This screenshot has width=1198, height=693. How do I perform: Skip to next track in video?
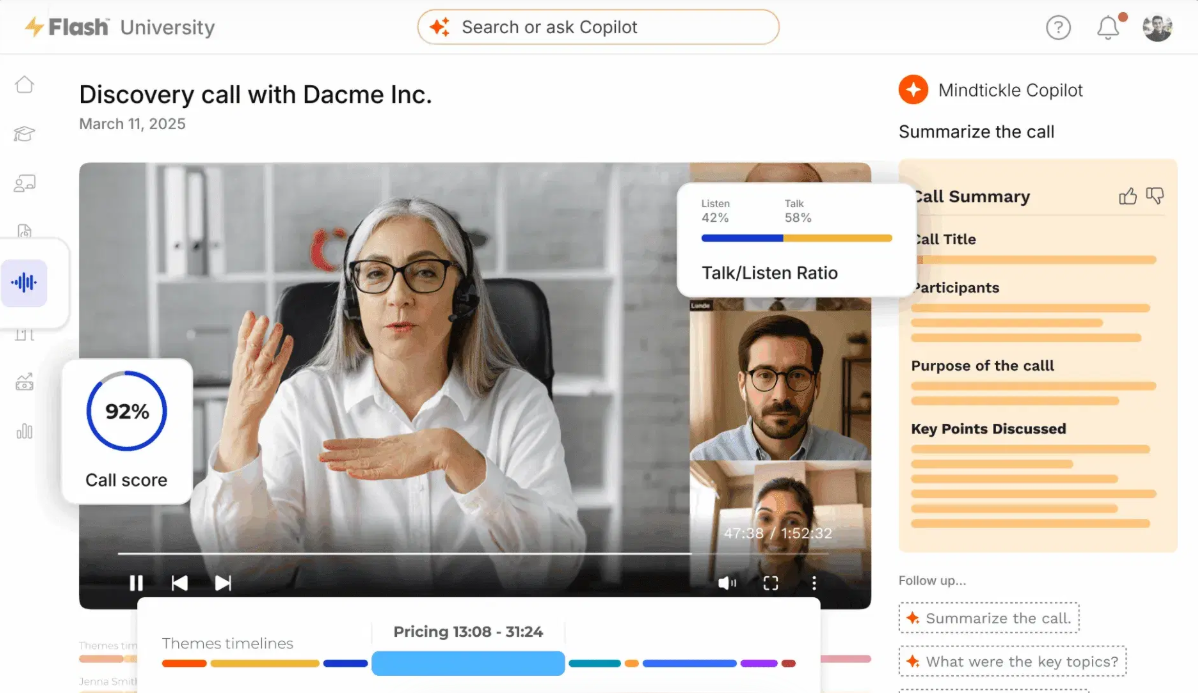(x=222, y=583)
